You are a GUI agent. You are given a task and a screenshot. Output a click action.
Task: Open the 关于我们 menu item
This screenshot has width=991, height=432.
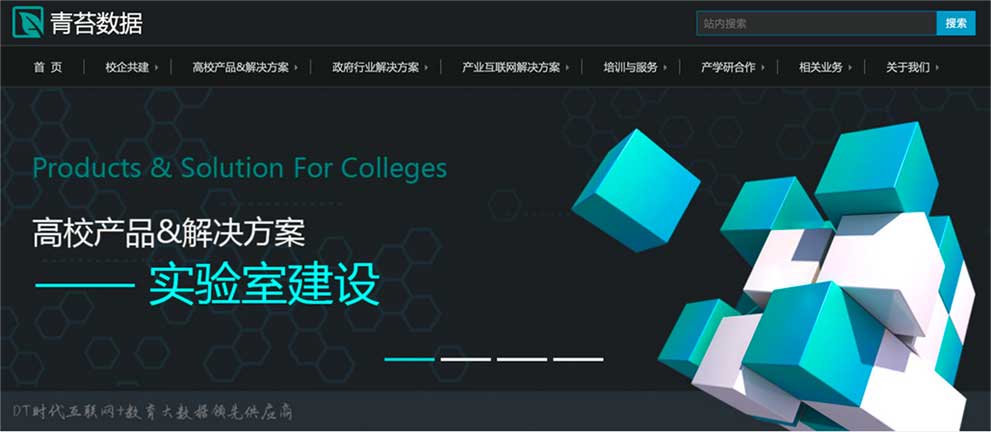click(908, 67)
